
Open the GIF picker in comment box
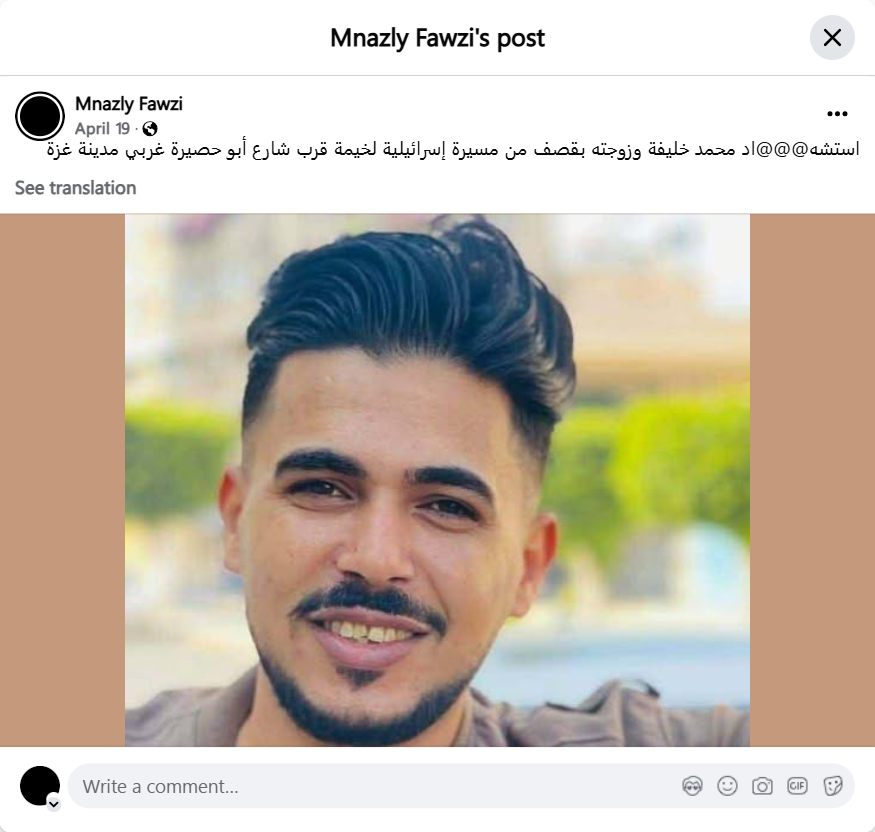click(x=797, y=786)
